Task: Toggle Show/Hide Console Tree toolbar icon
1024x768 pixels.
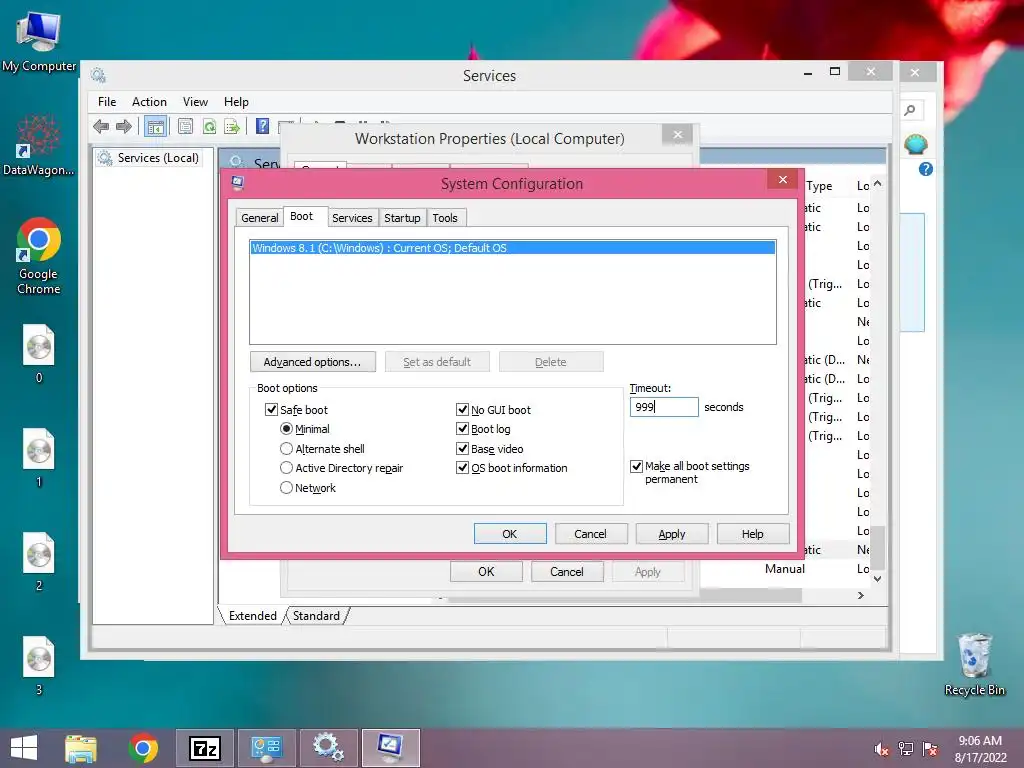Action: click(155, 126)
